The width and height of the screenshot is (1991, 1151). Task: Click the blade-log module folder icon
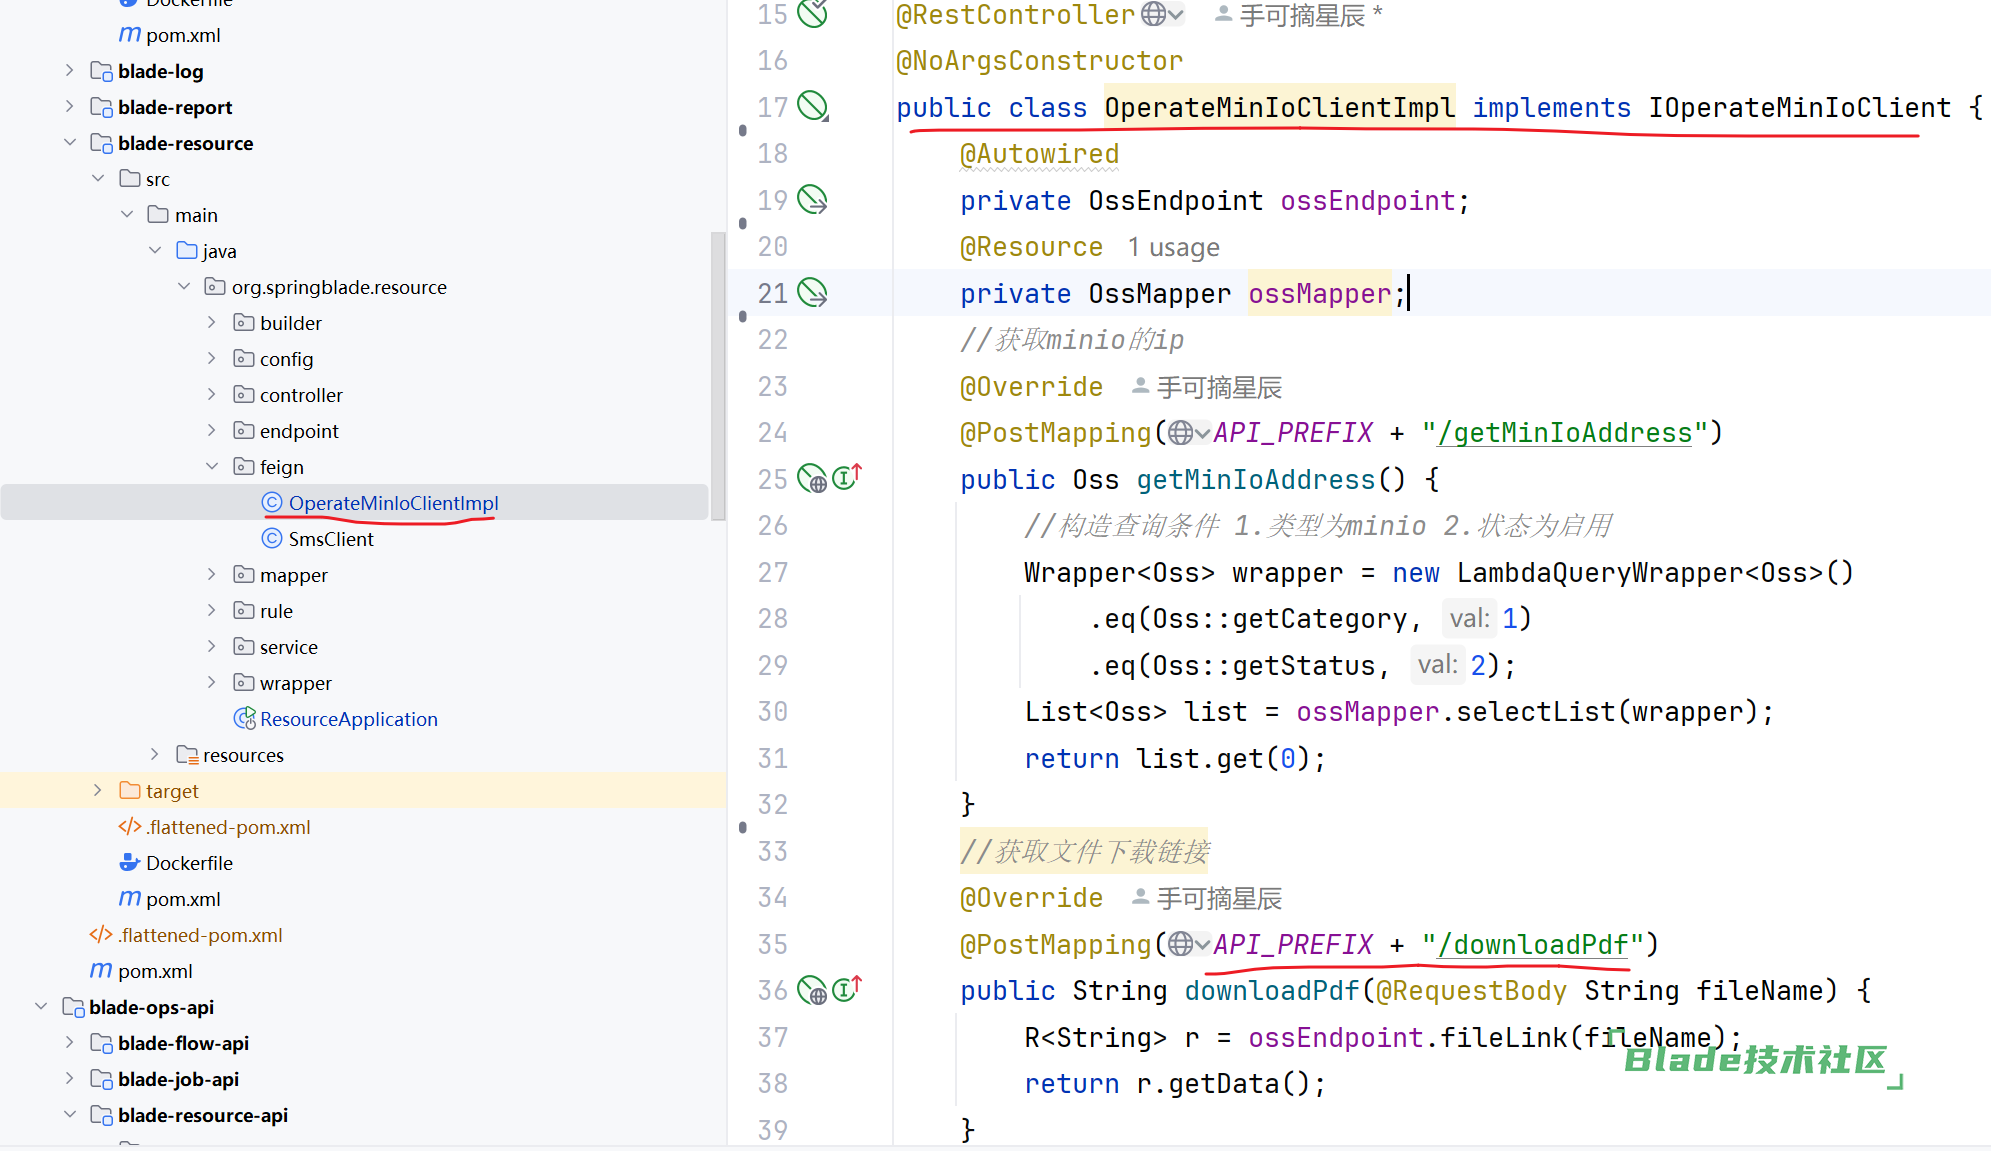click(x=101, y=71)
